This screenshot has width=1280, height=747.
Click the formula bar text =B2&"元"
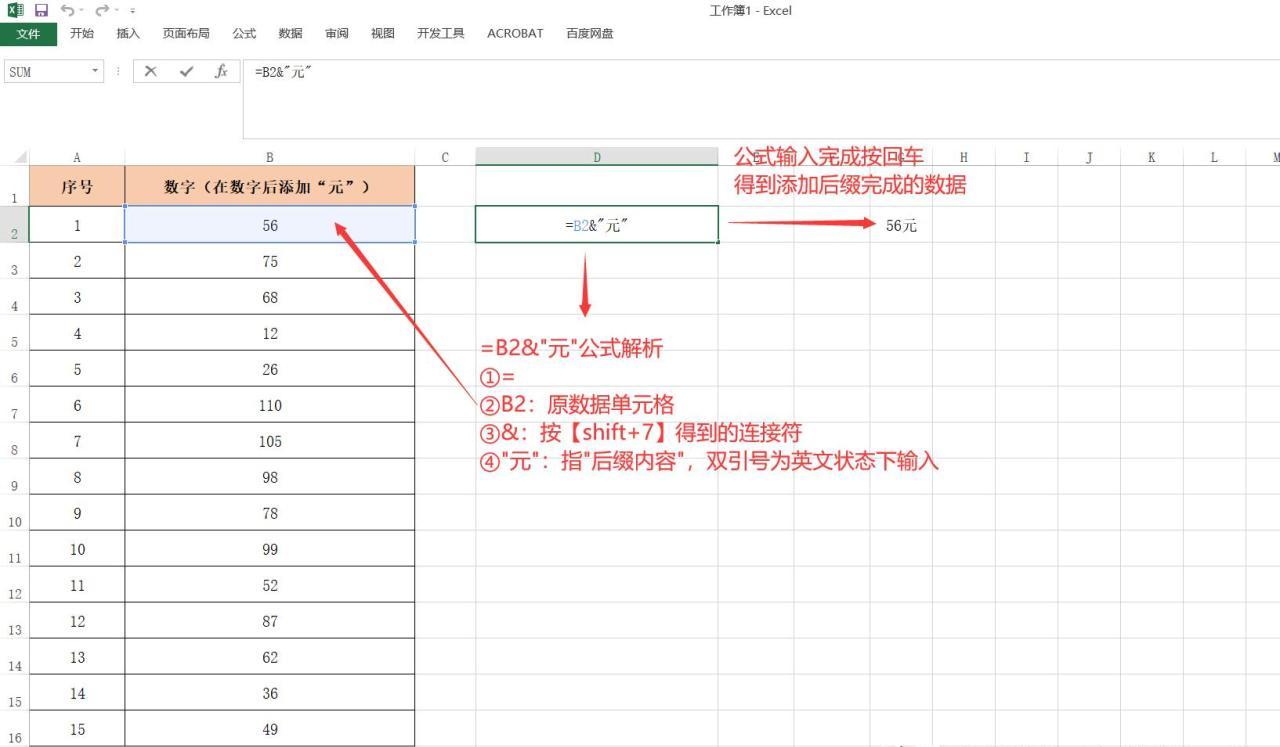[x=283, y=72]
